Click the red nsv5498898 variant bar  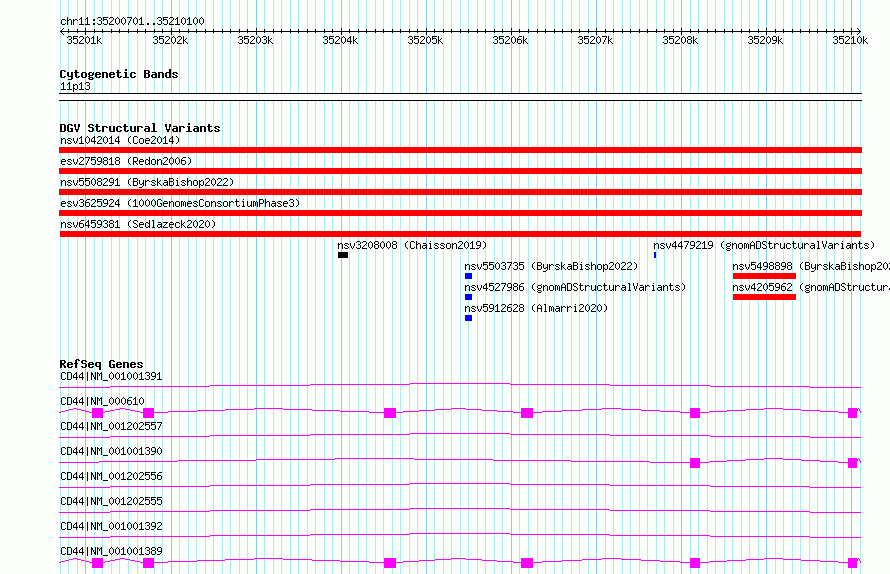pos(764,276)
